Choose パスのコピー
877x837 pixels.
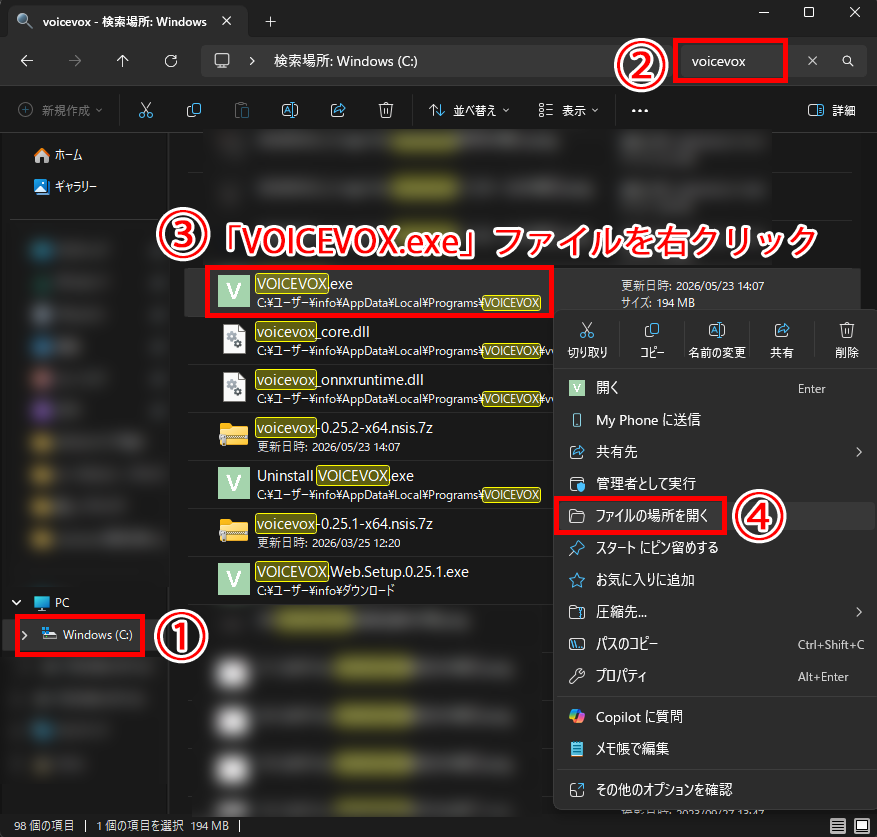point(715,644)
